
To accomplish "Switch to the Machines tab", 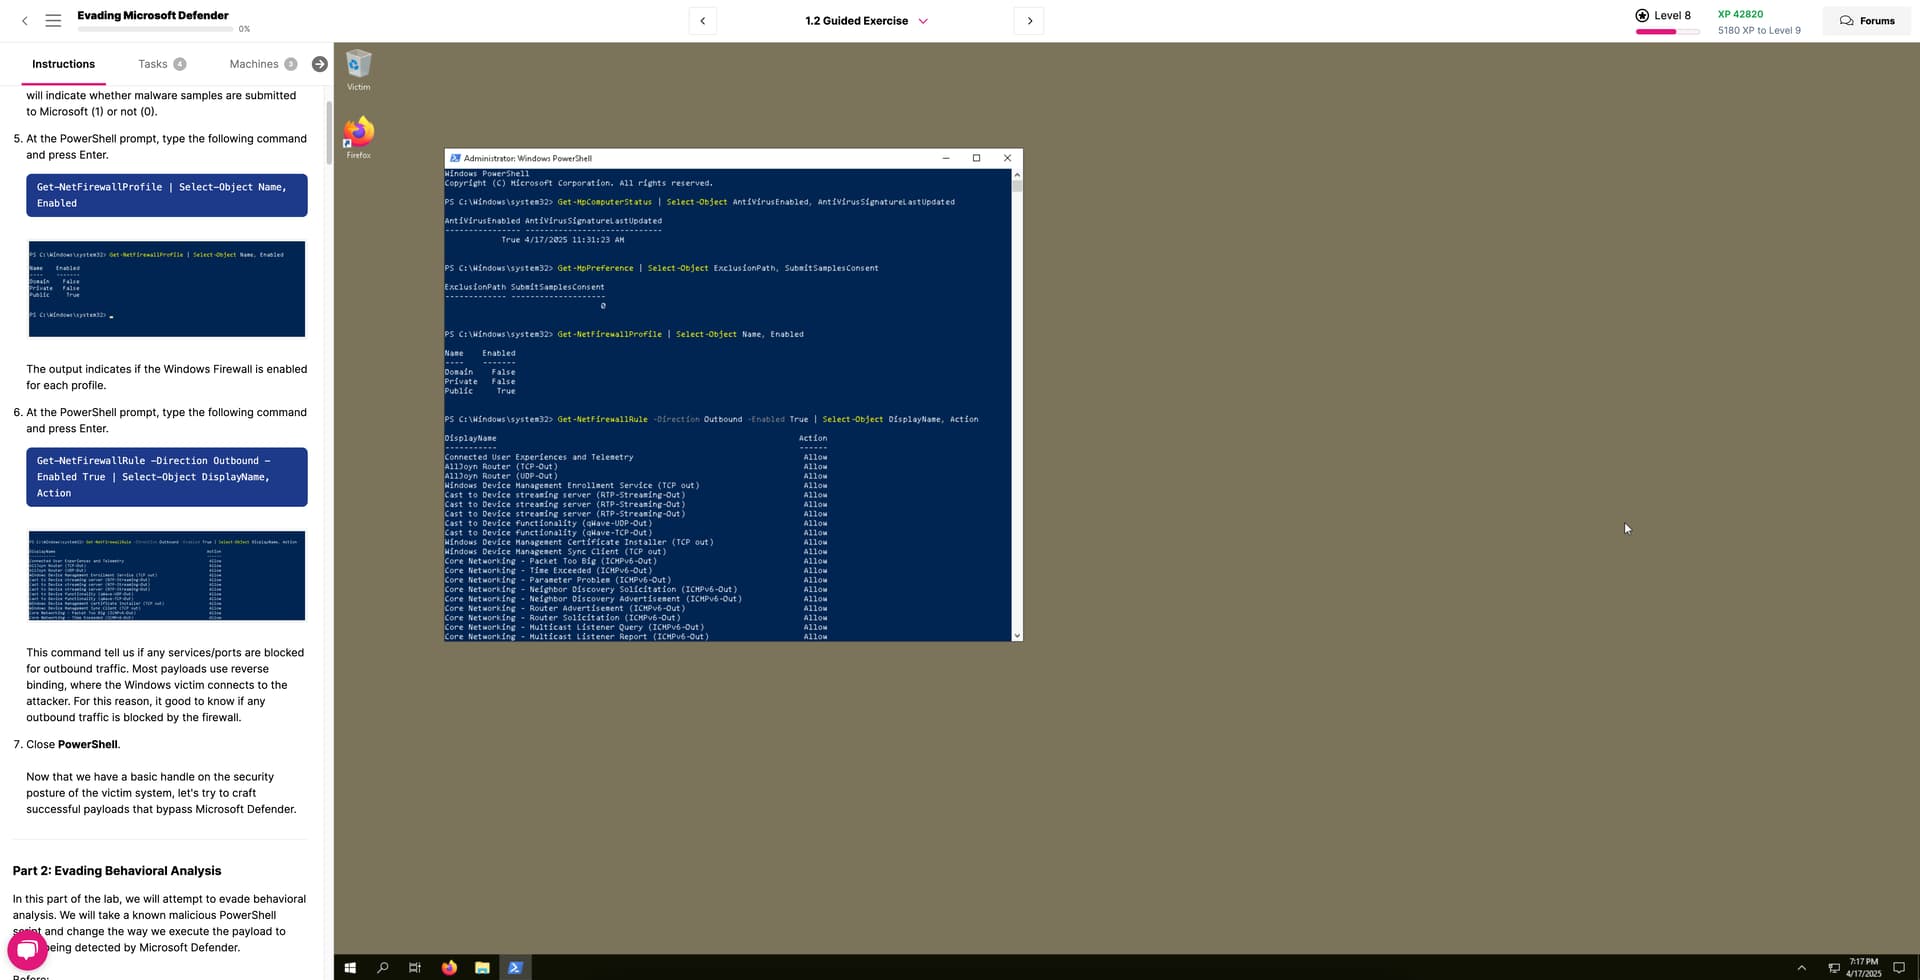I will click(254, 64).
